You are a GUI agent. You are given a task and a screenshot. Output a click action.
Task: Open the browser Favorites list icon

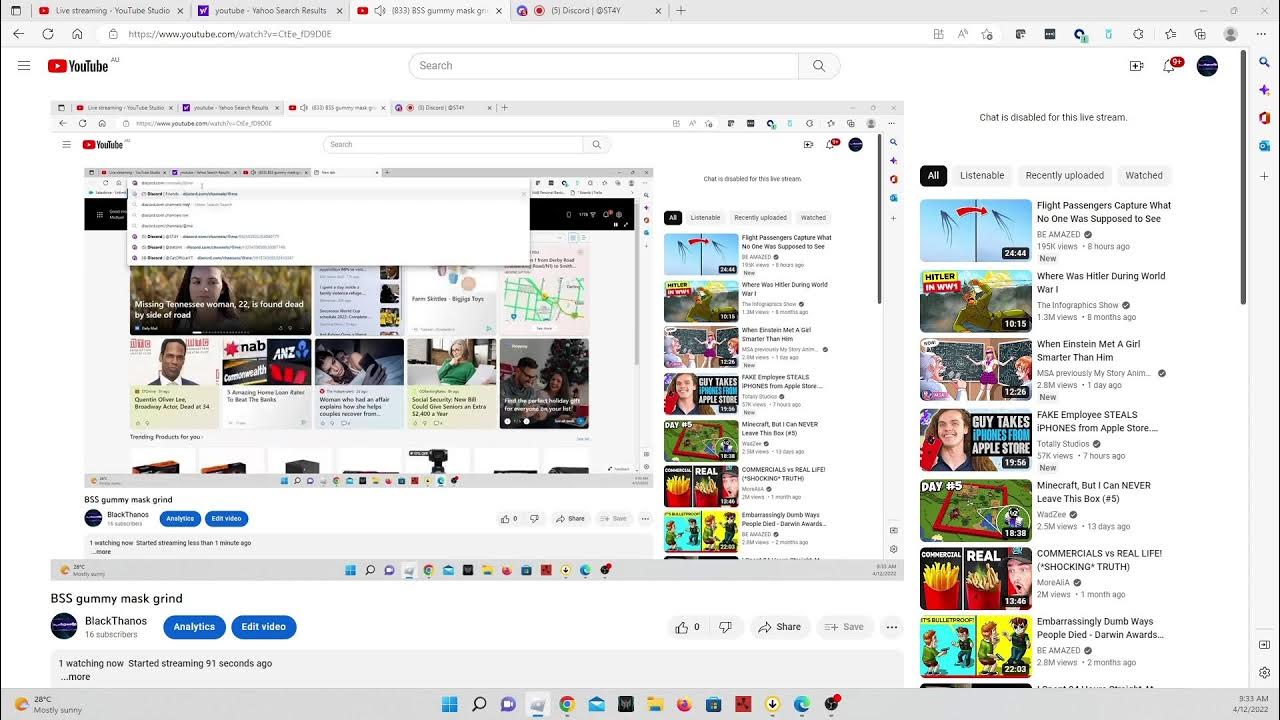[x=1171, y=34]
